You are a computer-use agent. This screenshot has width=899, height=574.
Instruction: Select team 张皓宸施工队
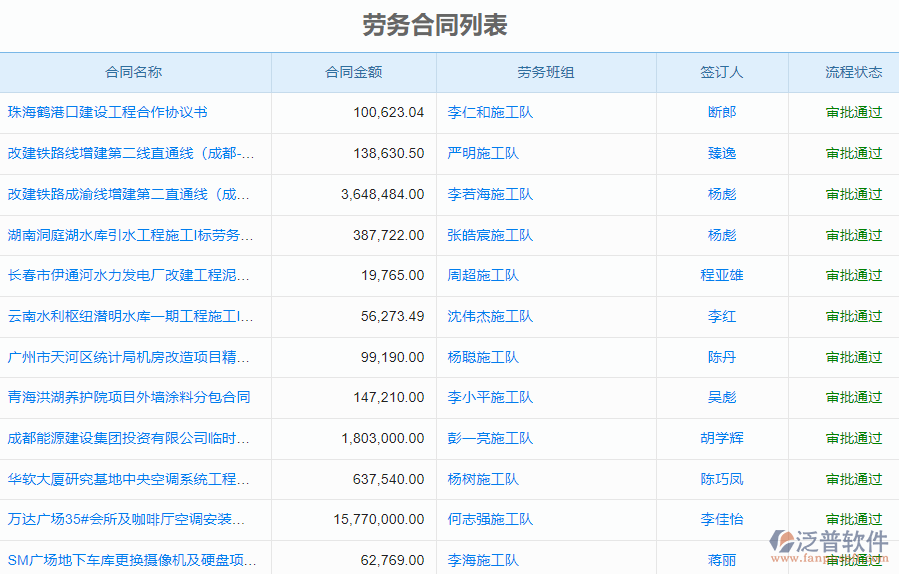coord(490,235)
